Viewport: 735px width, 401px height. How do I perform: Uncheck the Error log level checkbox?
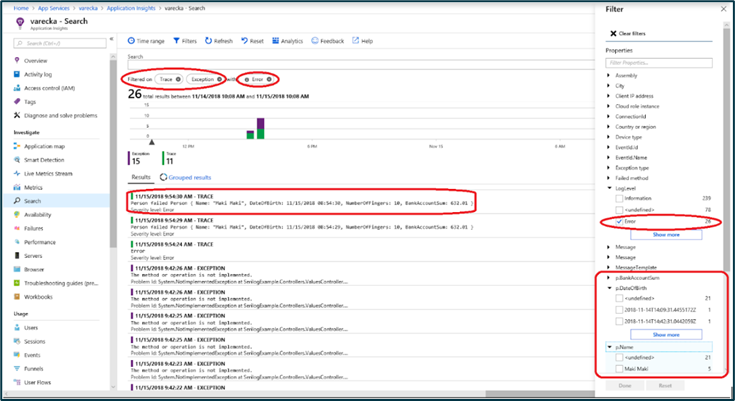click(x=619, y=221)
